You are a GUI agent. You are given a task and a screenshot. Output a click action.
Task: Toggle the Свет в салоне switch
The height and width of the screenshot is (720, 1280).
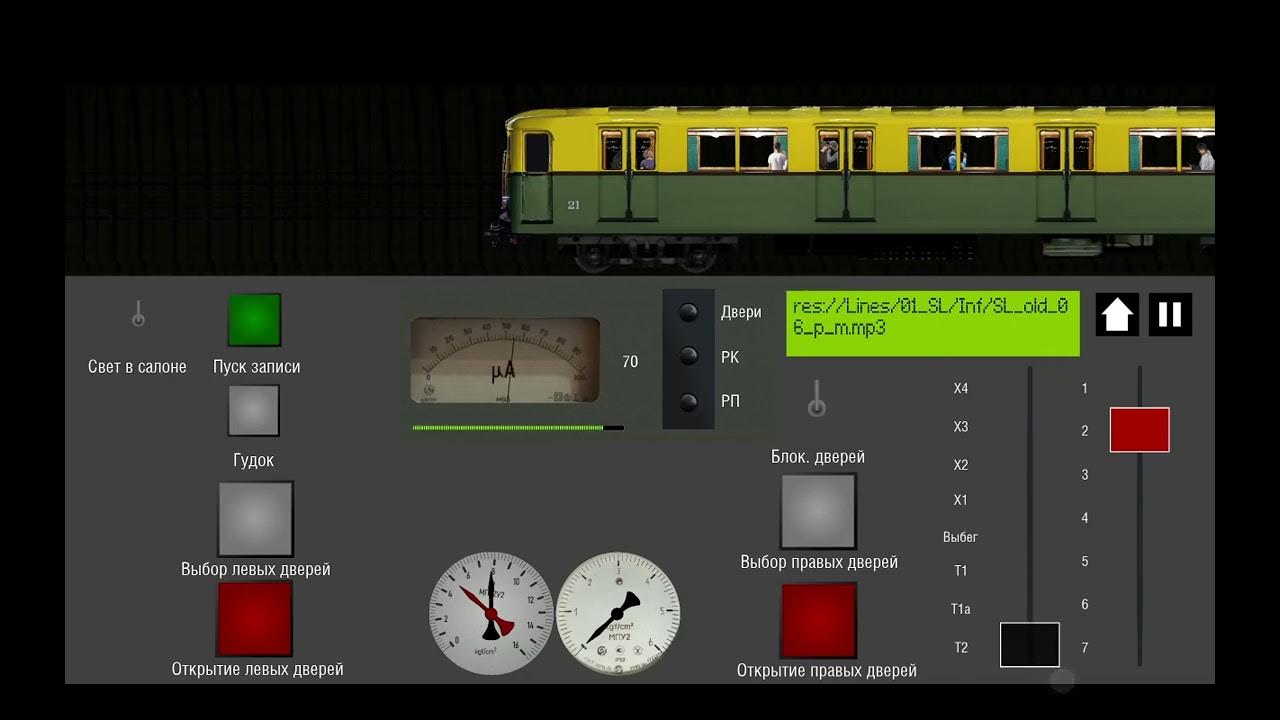[138, 315]
